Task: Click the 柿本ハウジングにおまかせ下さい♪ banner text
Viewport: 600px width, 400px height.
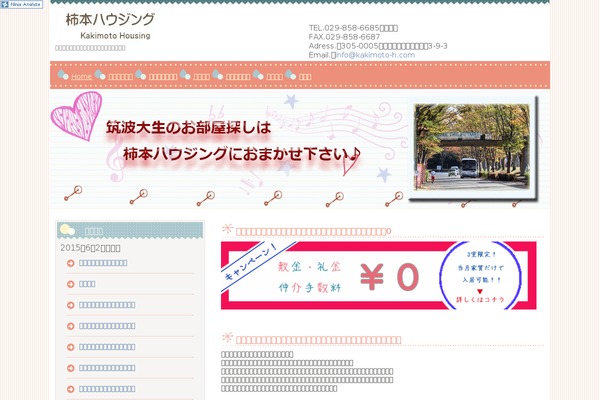Action: 242,155
